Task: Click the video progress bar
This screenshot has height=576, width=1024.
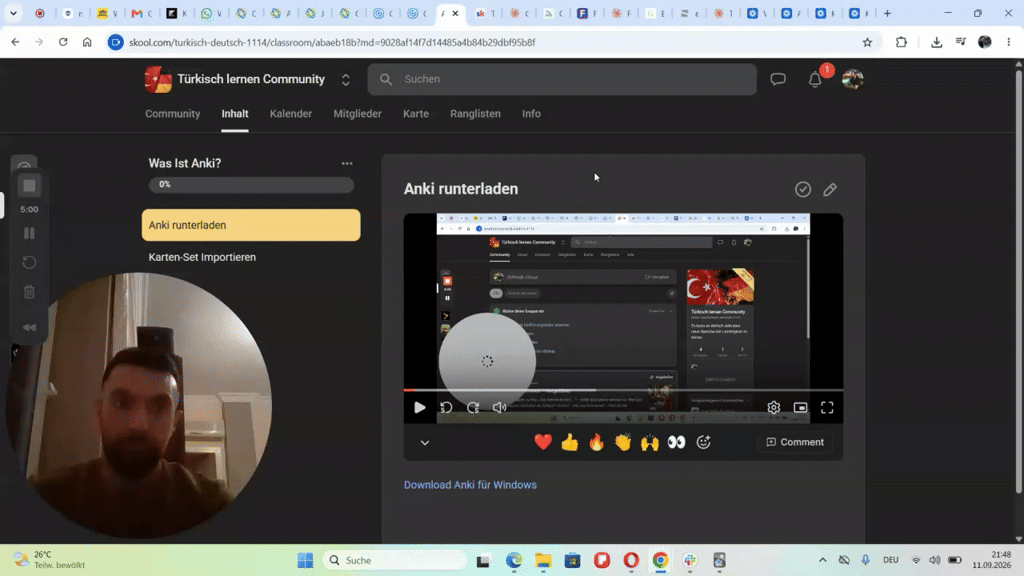Action: pos(623,390)
